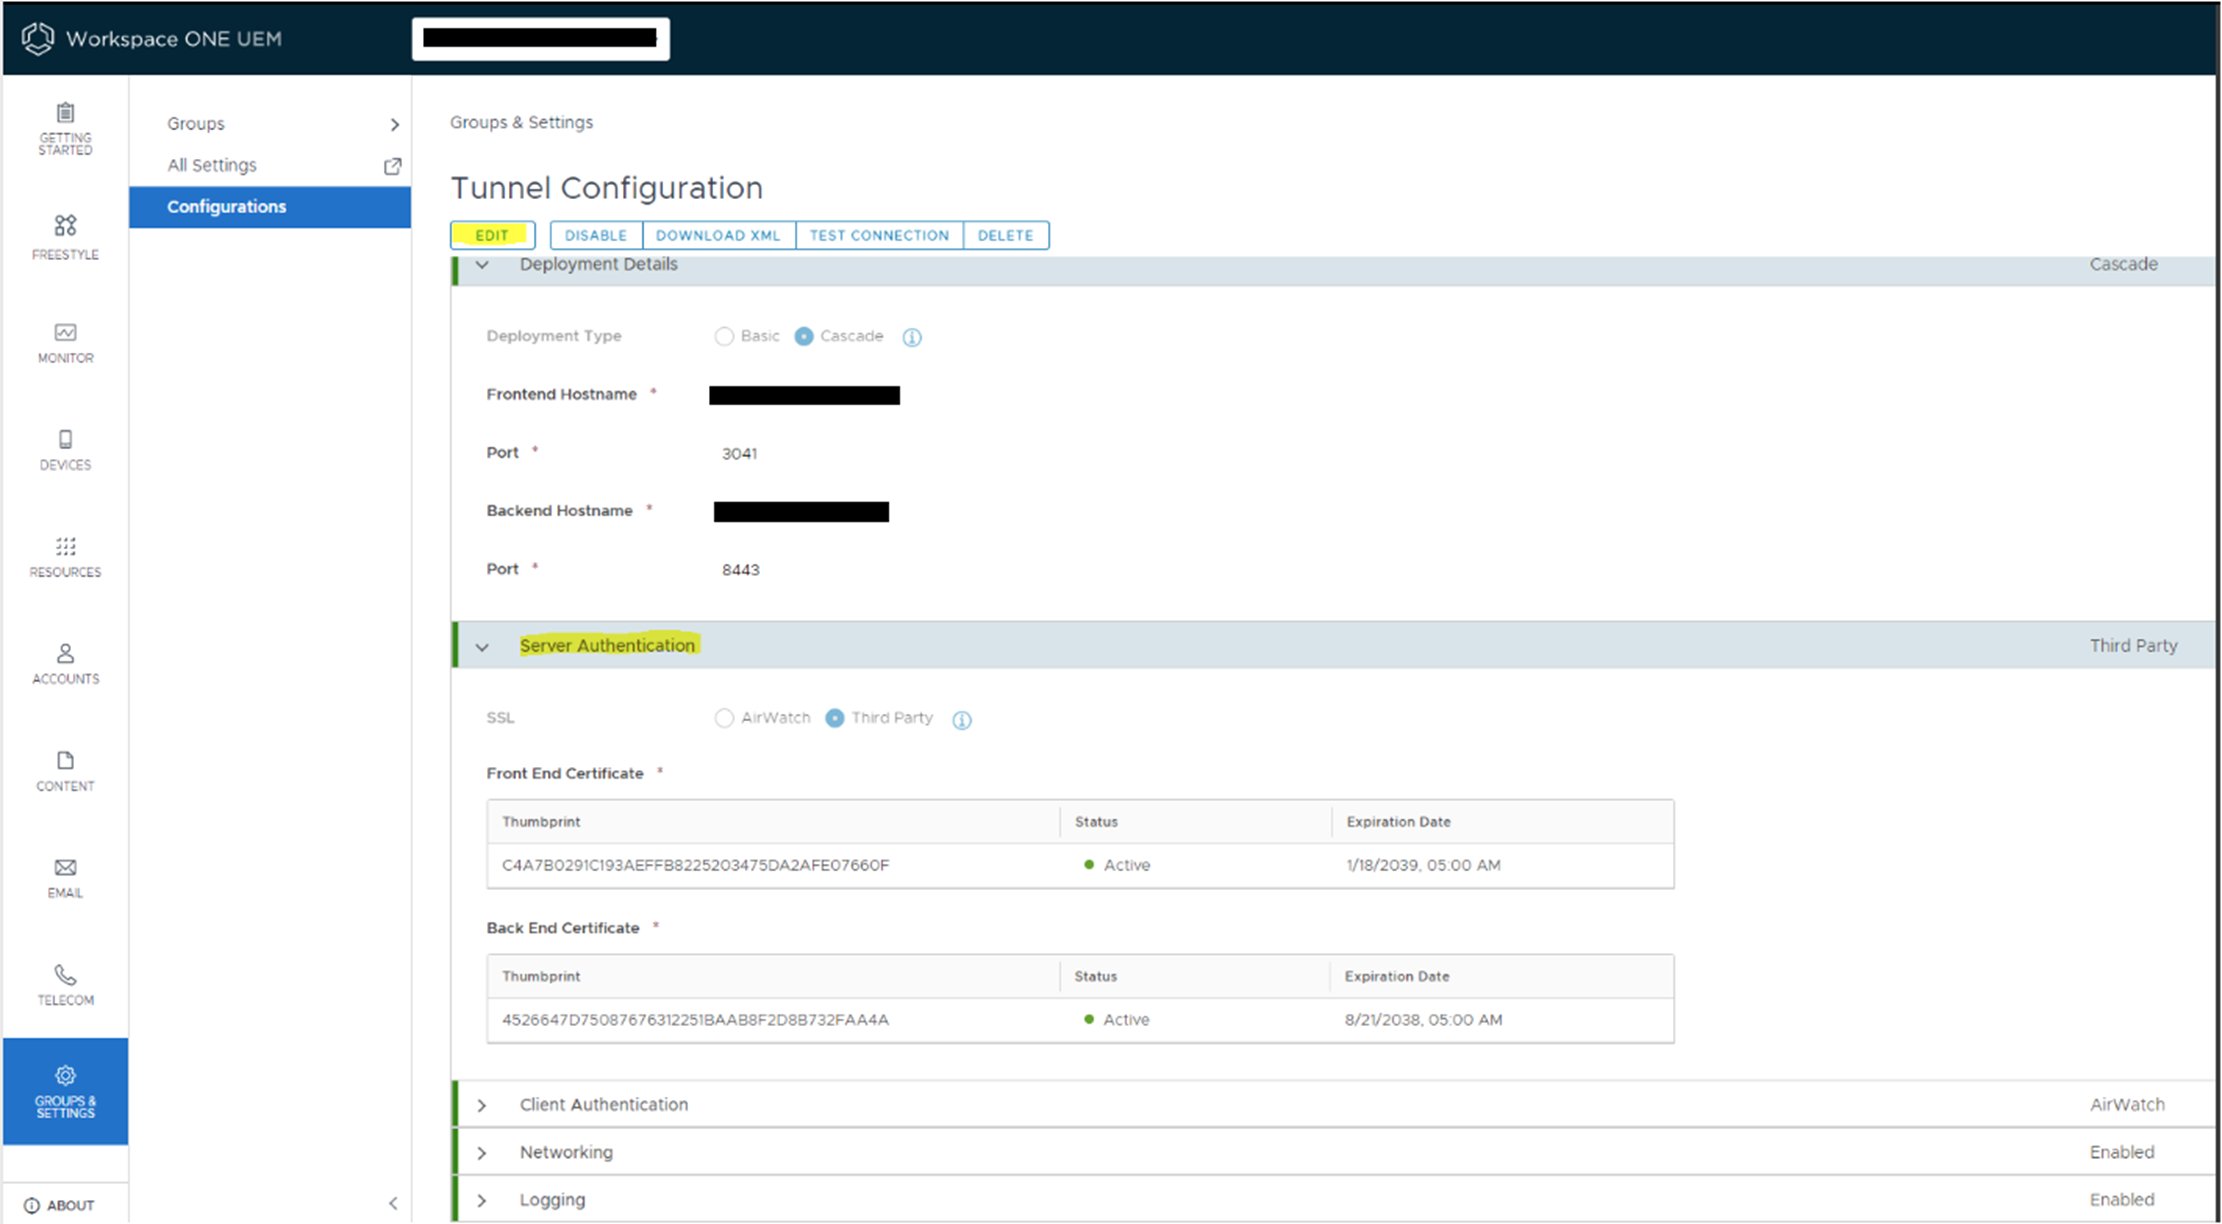
Task: Open the Monitor section
Action: coord(64,343)
